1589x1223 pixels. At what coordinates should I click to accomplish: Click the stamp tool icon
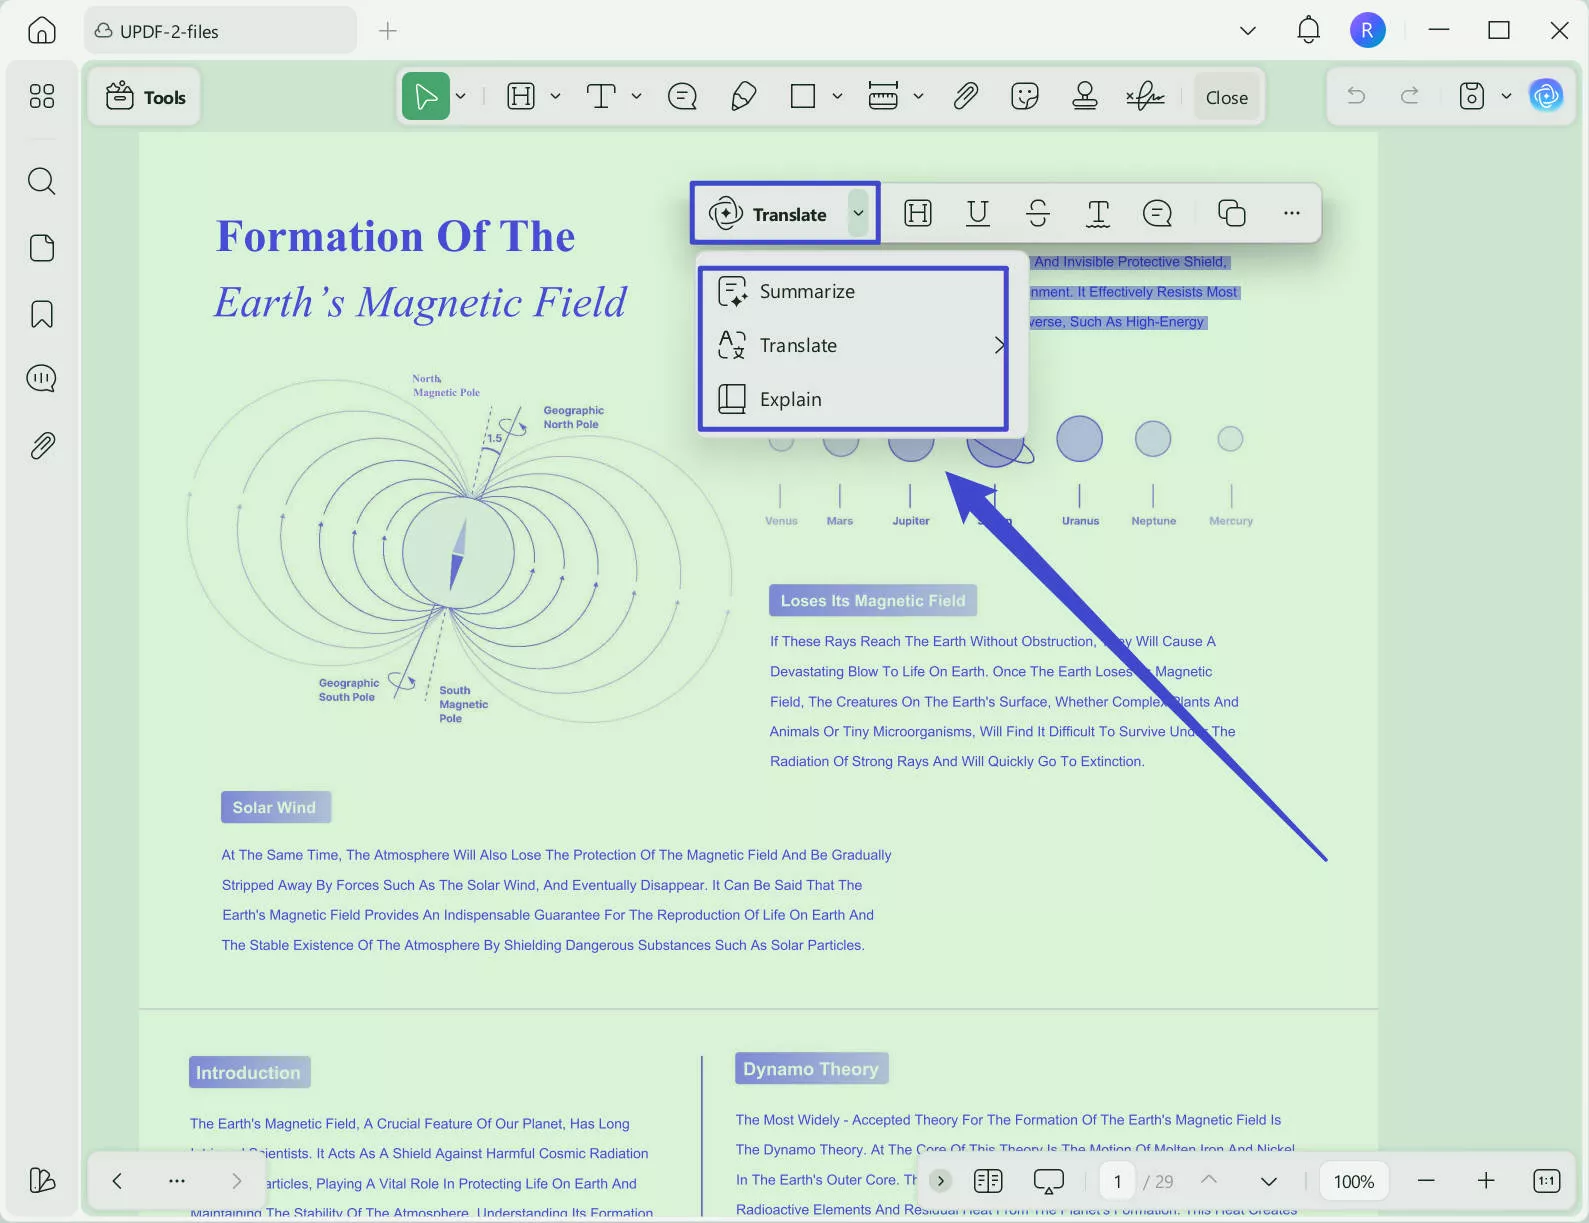(1084, 97)
